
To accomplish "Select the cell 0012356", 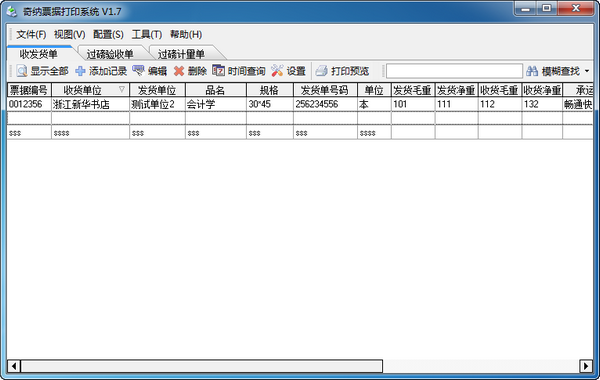I will point(29,104).
